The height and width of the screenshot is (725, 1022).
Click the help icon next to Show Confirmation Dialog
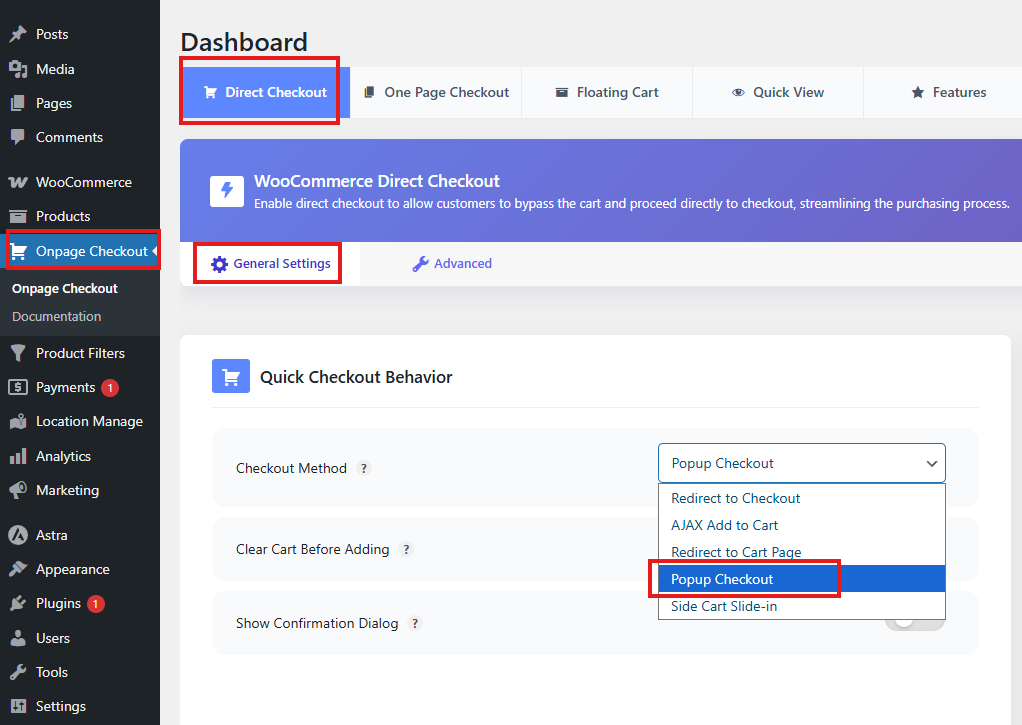tap(415, 623)
